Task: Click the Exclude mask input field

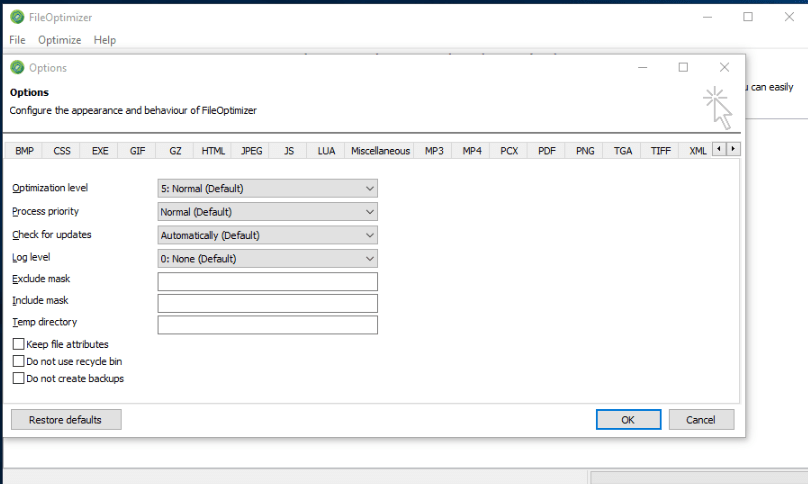Action: (267, 281)
